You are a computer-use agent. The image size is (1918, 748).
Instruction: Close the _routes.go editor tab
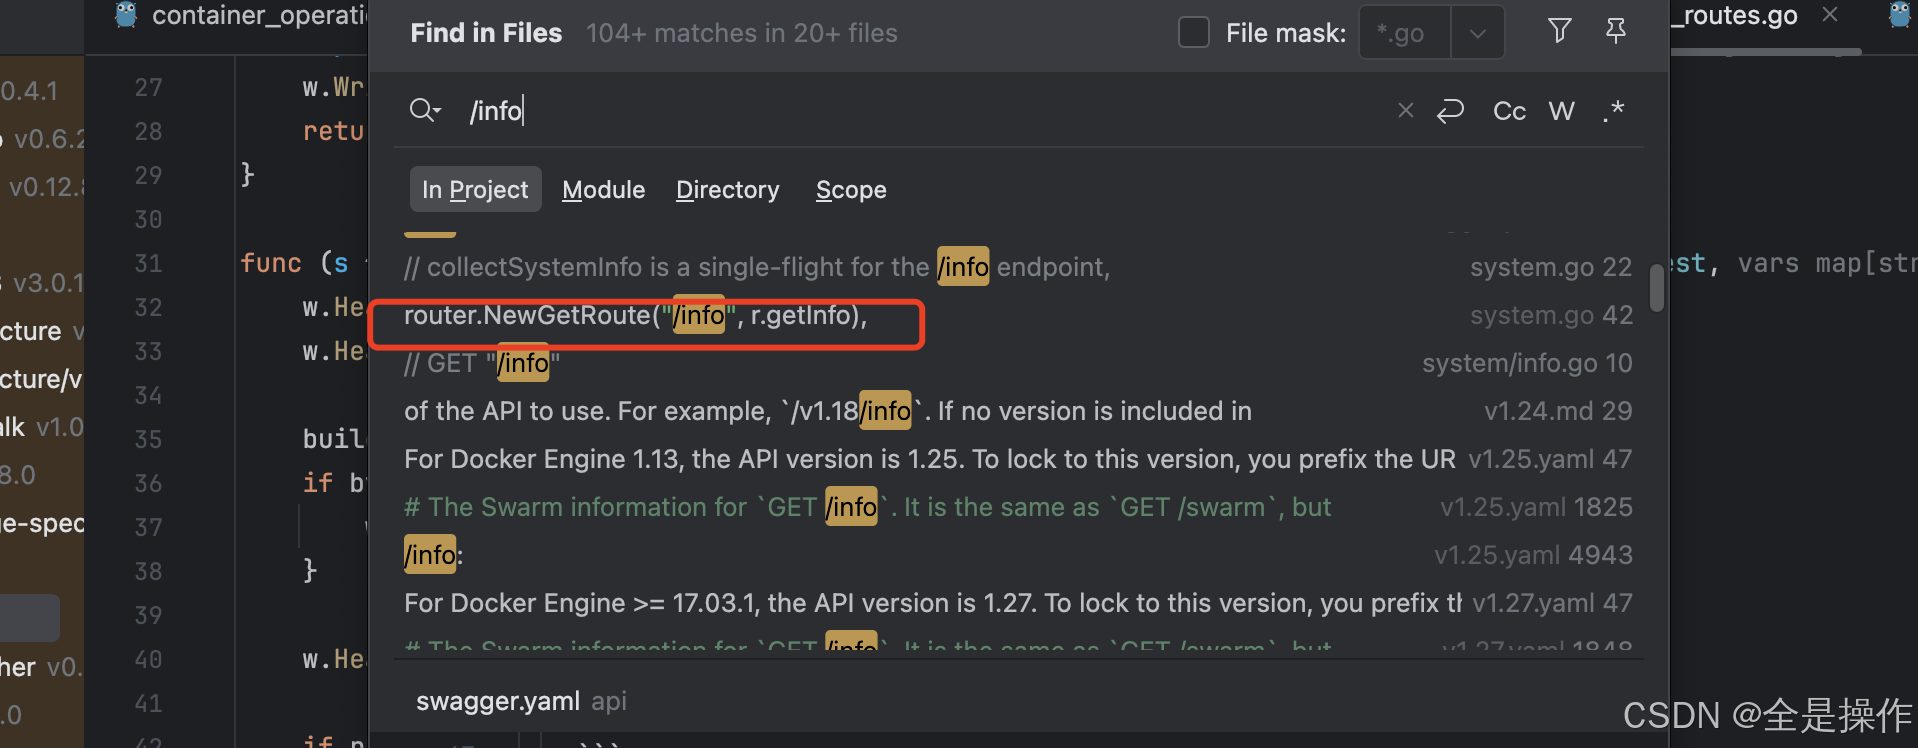[1830, 14]
